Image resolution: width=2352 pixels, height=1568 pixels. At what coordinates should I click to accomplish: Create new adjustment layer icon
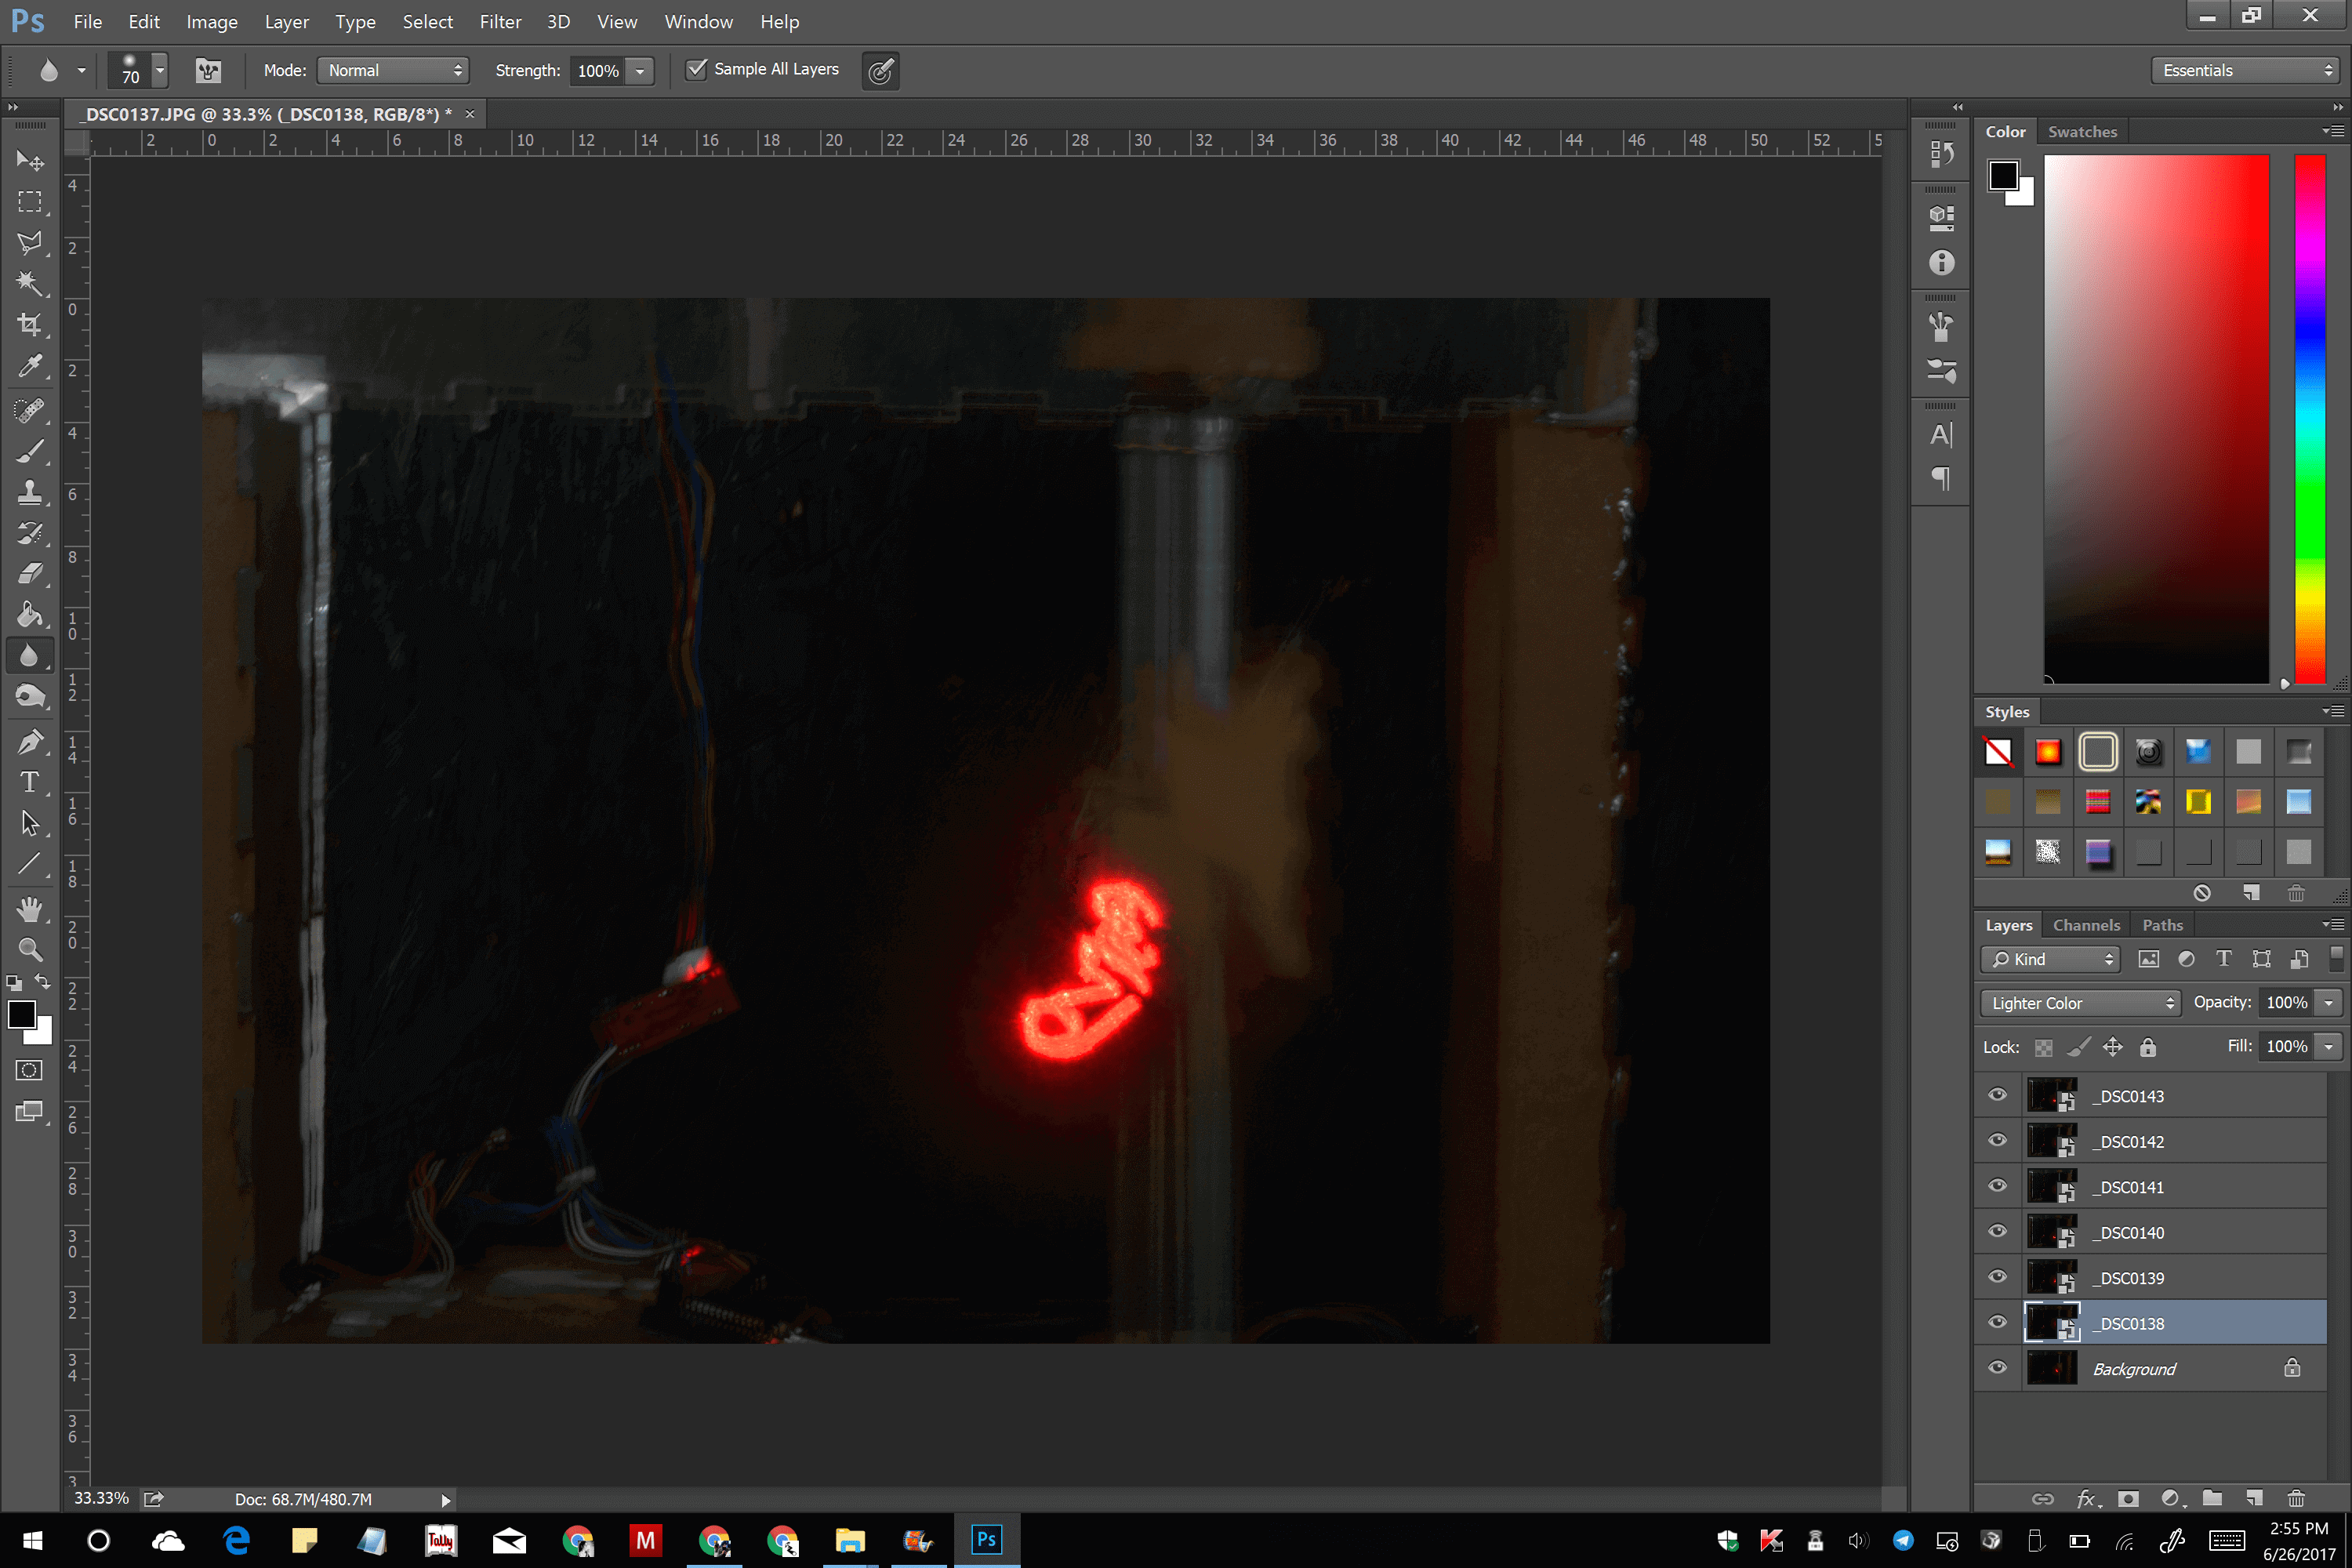point(2172,1498)
